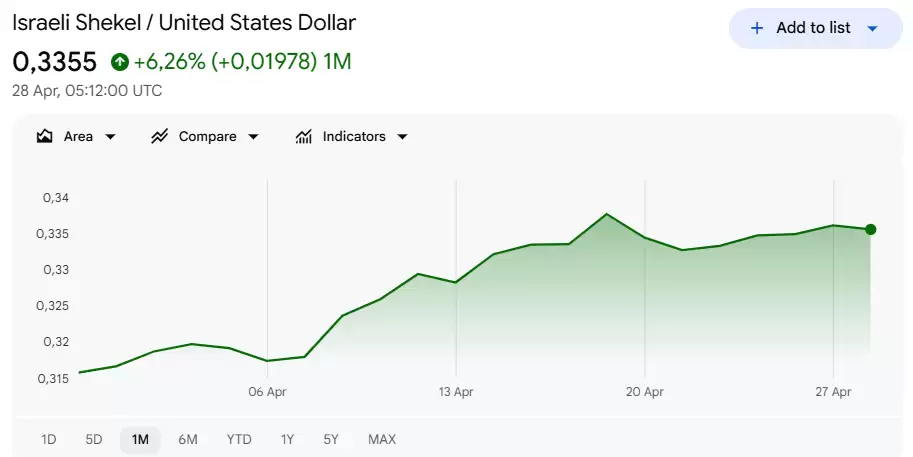The image size is (913, 457).
Task: Select the 1Y time range
Action: (x=287, y=439)
